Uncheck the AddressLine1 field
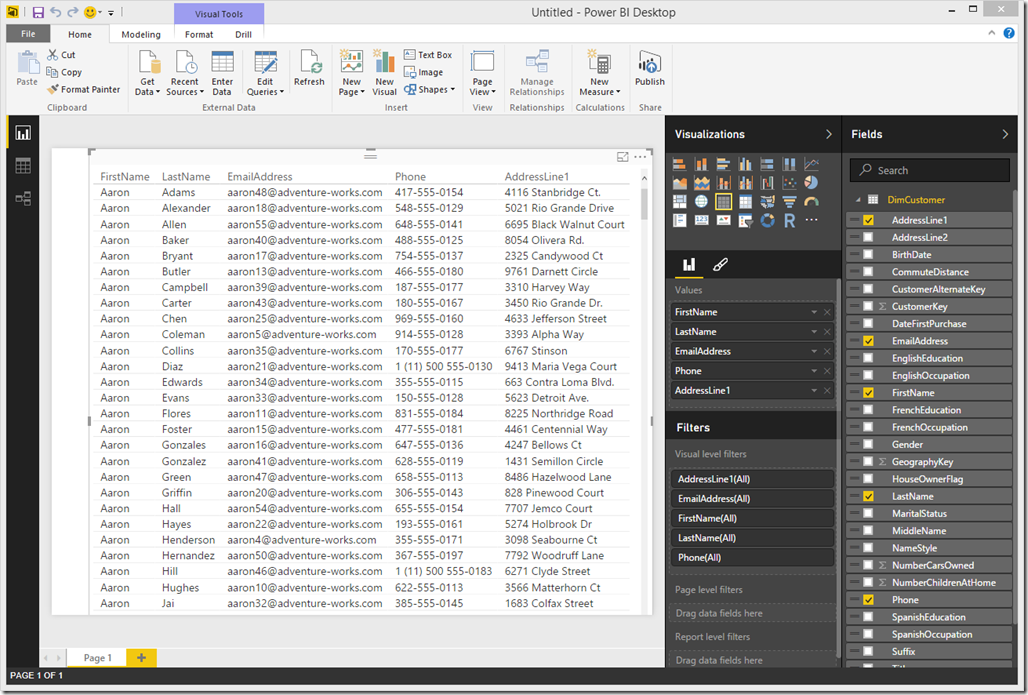1028x695 pixels. pyautogui.click(x=868, y=220)
